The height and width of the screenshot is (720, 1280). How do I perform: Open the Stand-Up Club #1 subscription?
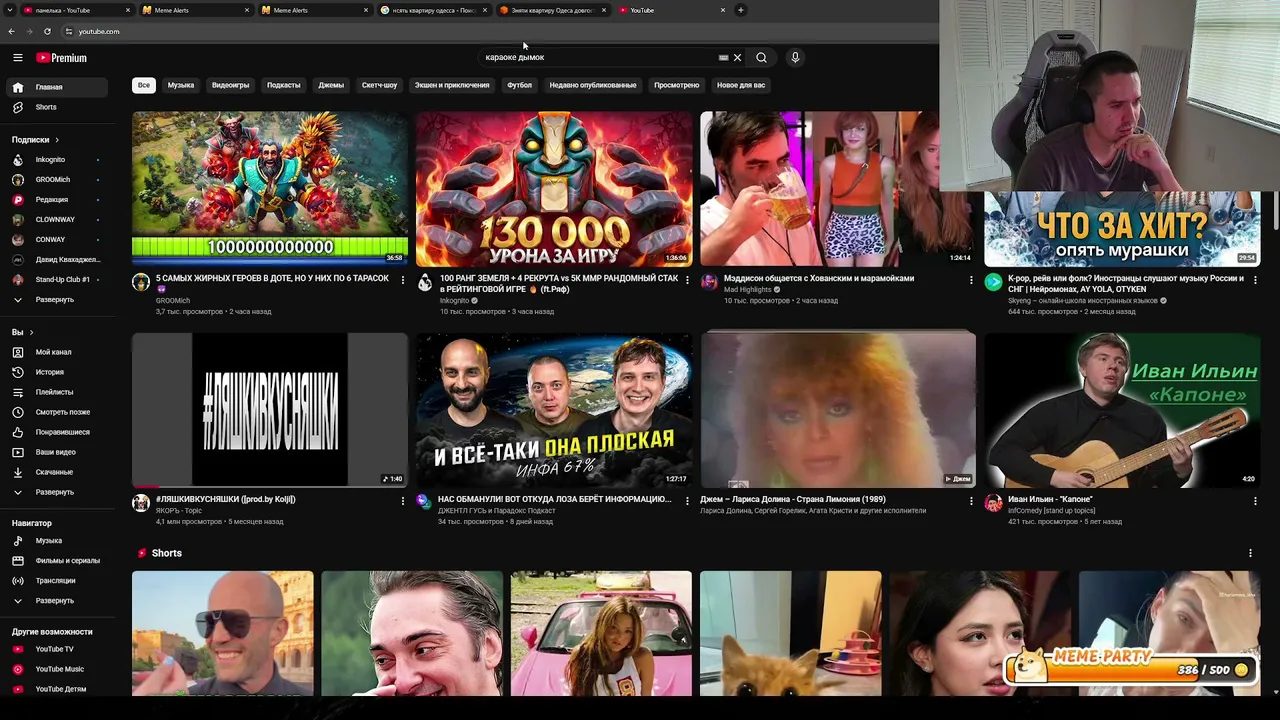pyautogui.click(x=55, y=280)
